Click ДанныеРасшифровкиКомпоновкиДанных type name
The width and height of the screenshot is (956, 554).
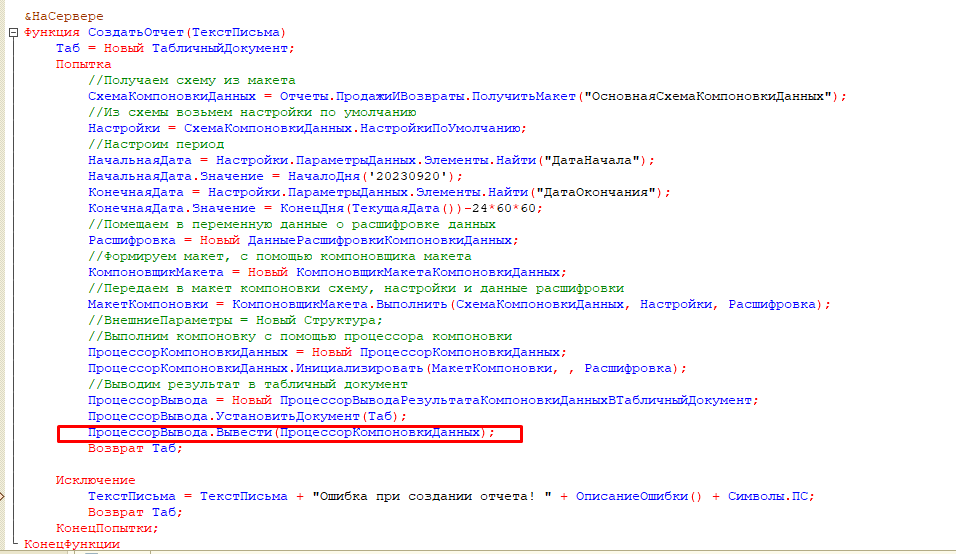tap(380, 240)
